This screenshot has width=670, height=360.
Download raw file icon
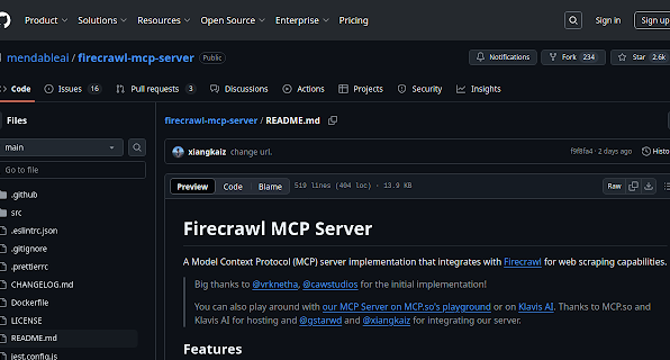(649, 186)
